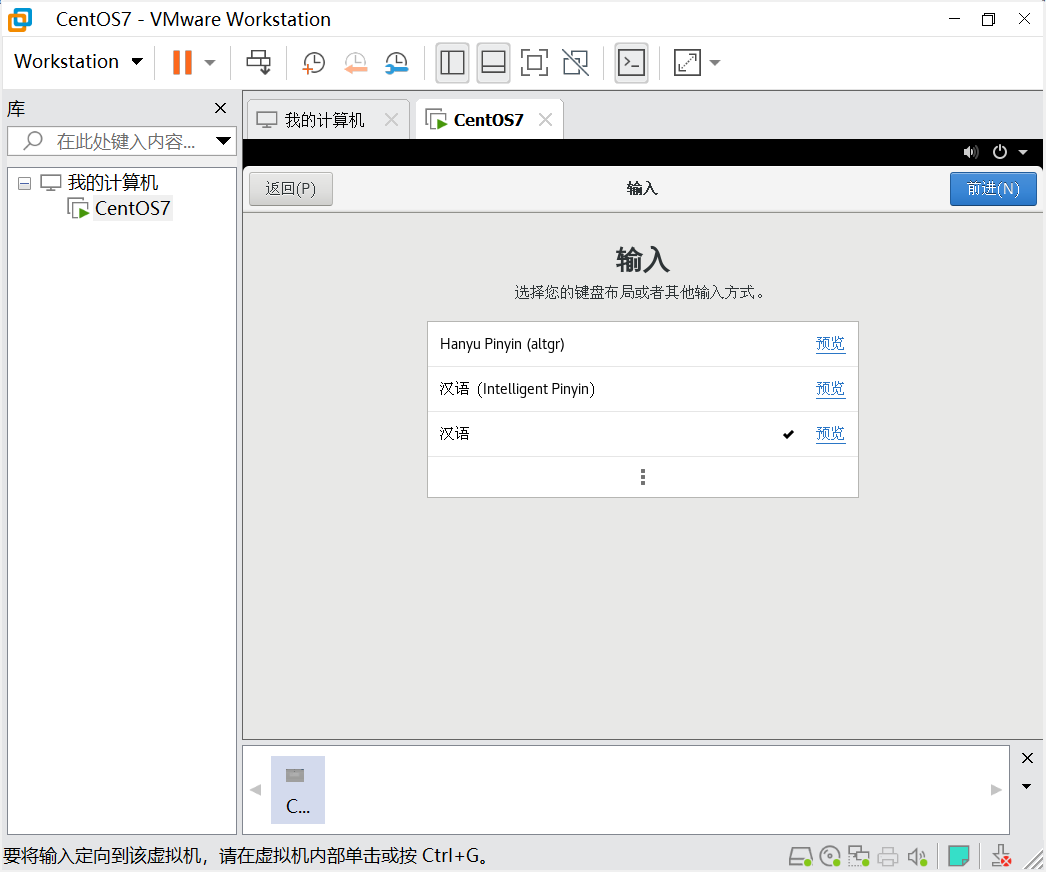Screen dimensions: 1046x872
Task: Open power options dropdown next to pause
Action: click(210, 63)
